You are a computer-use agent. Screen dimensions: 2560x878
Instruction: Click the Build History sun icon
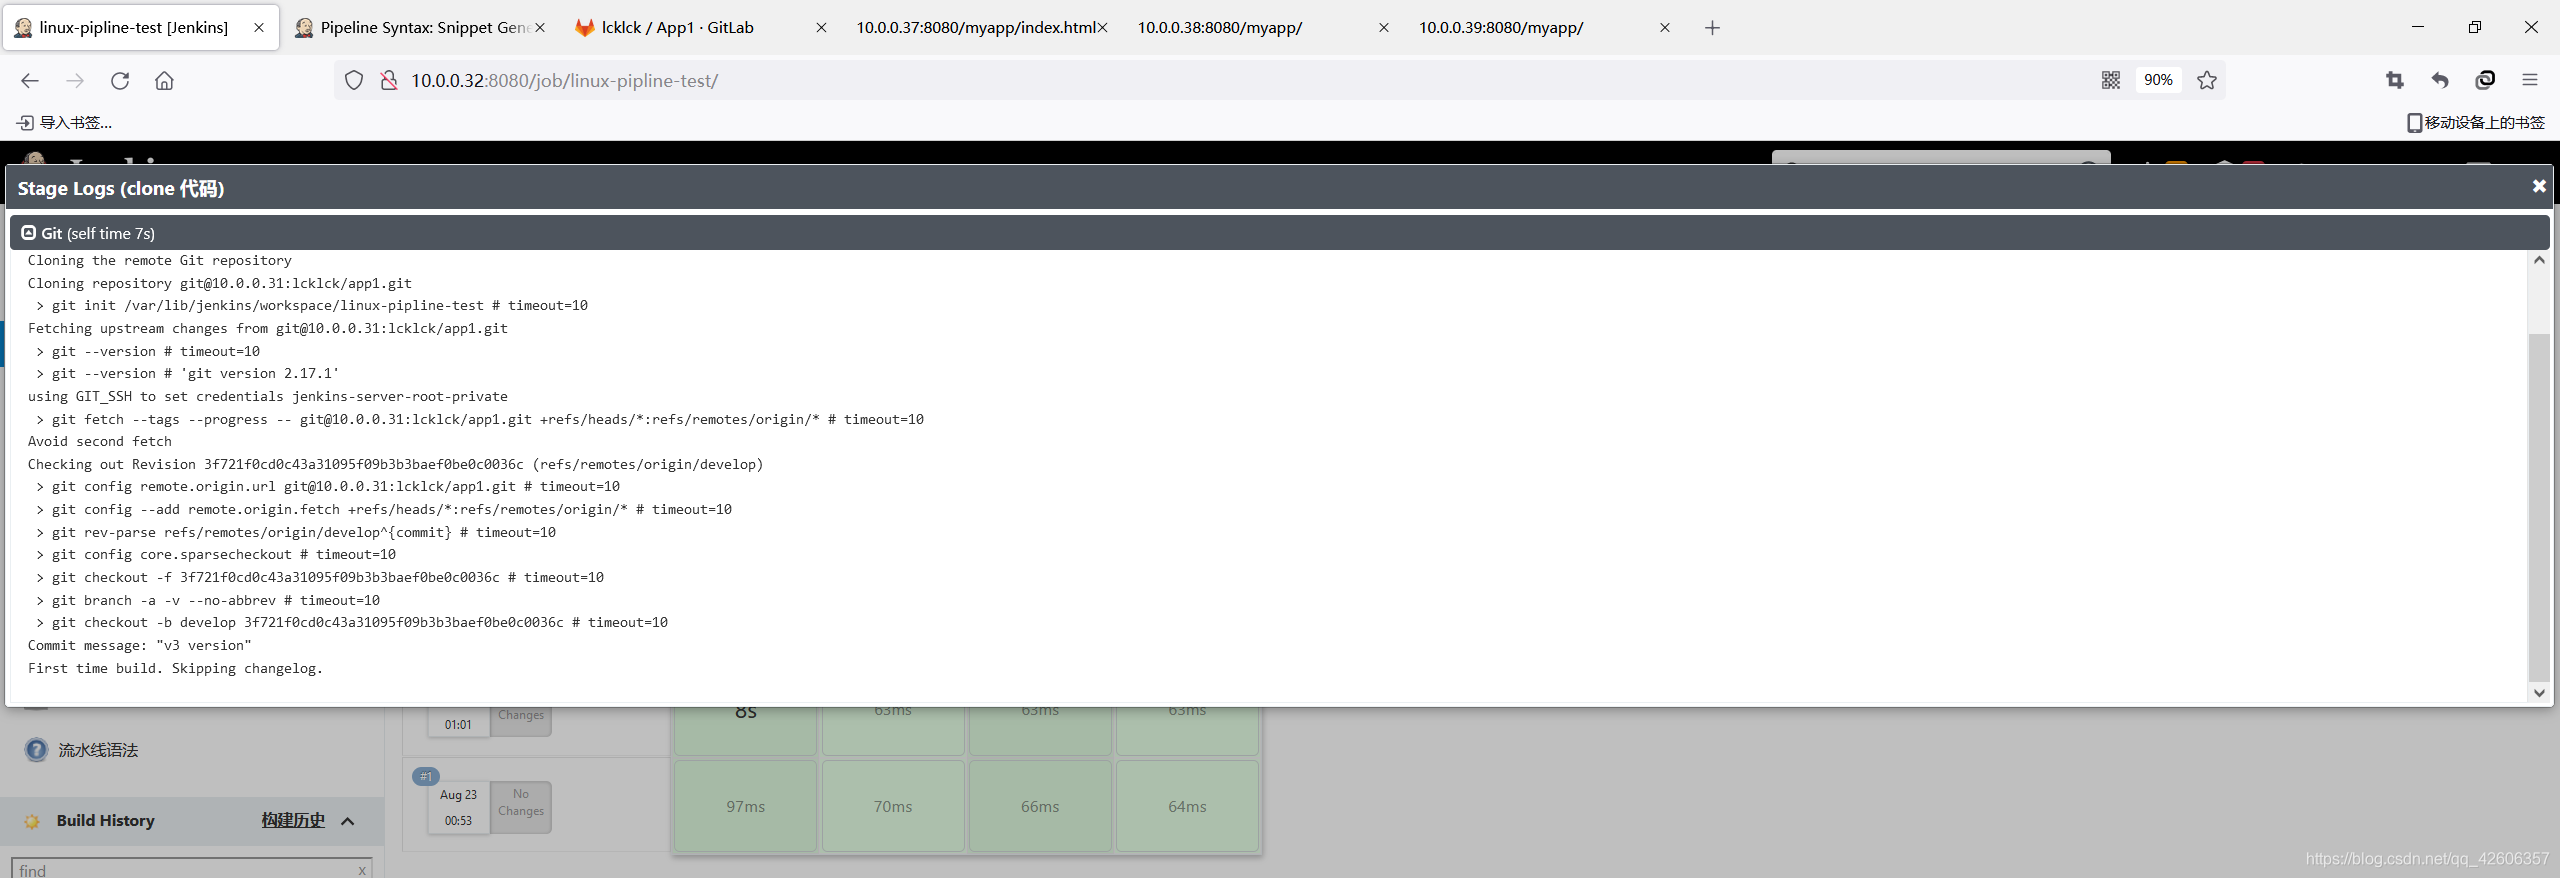click(32, 821)
